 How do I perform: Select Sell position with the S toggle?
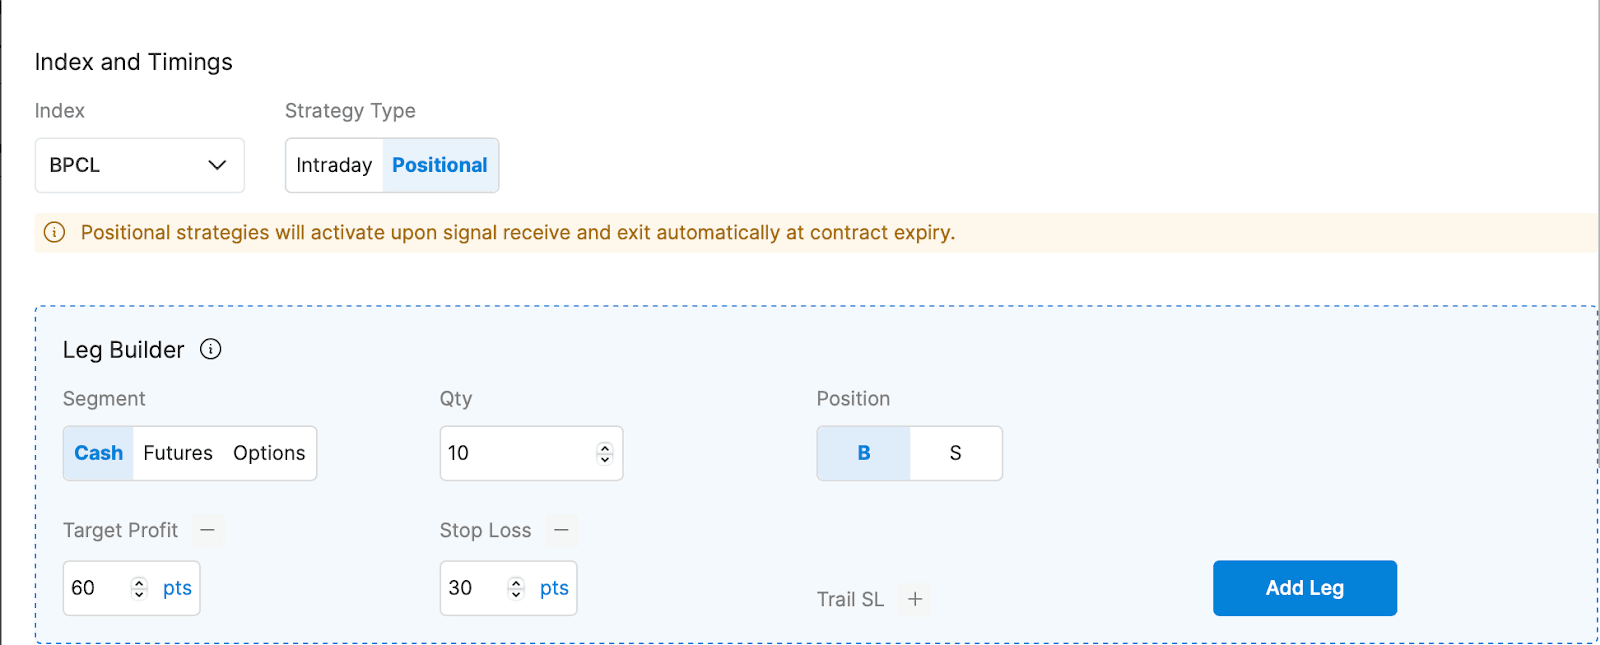point(956,453)
